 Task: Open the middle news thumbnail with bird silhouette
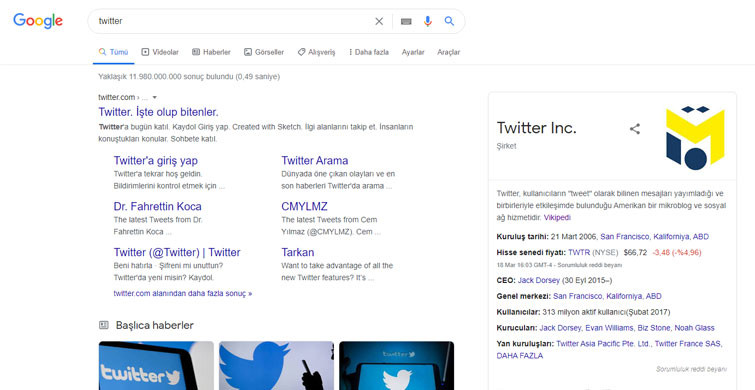pos(276,366)
